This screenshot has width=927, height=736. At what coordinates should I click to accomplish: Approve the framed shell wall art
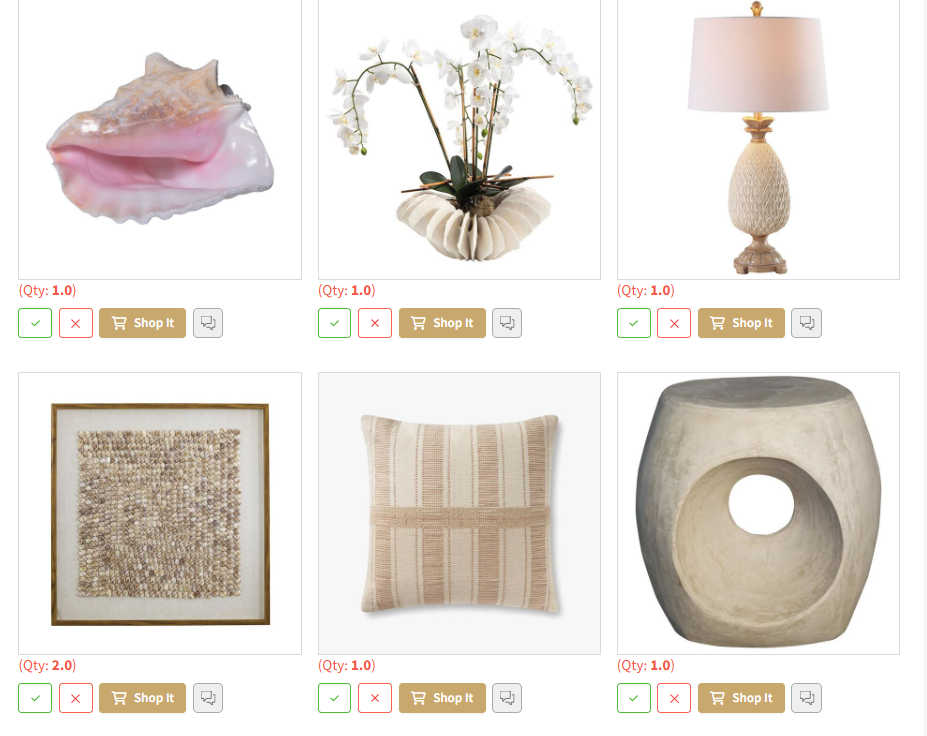(35, 698)
